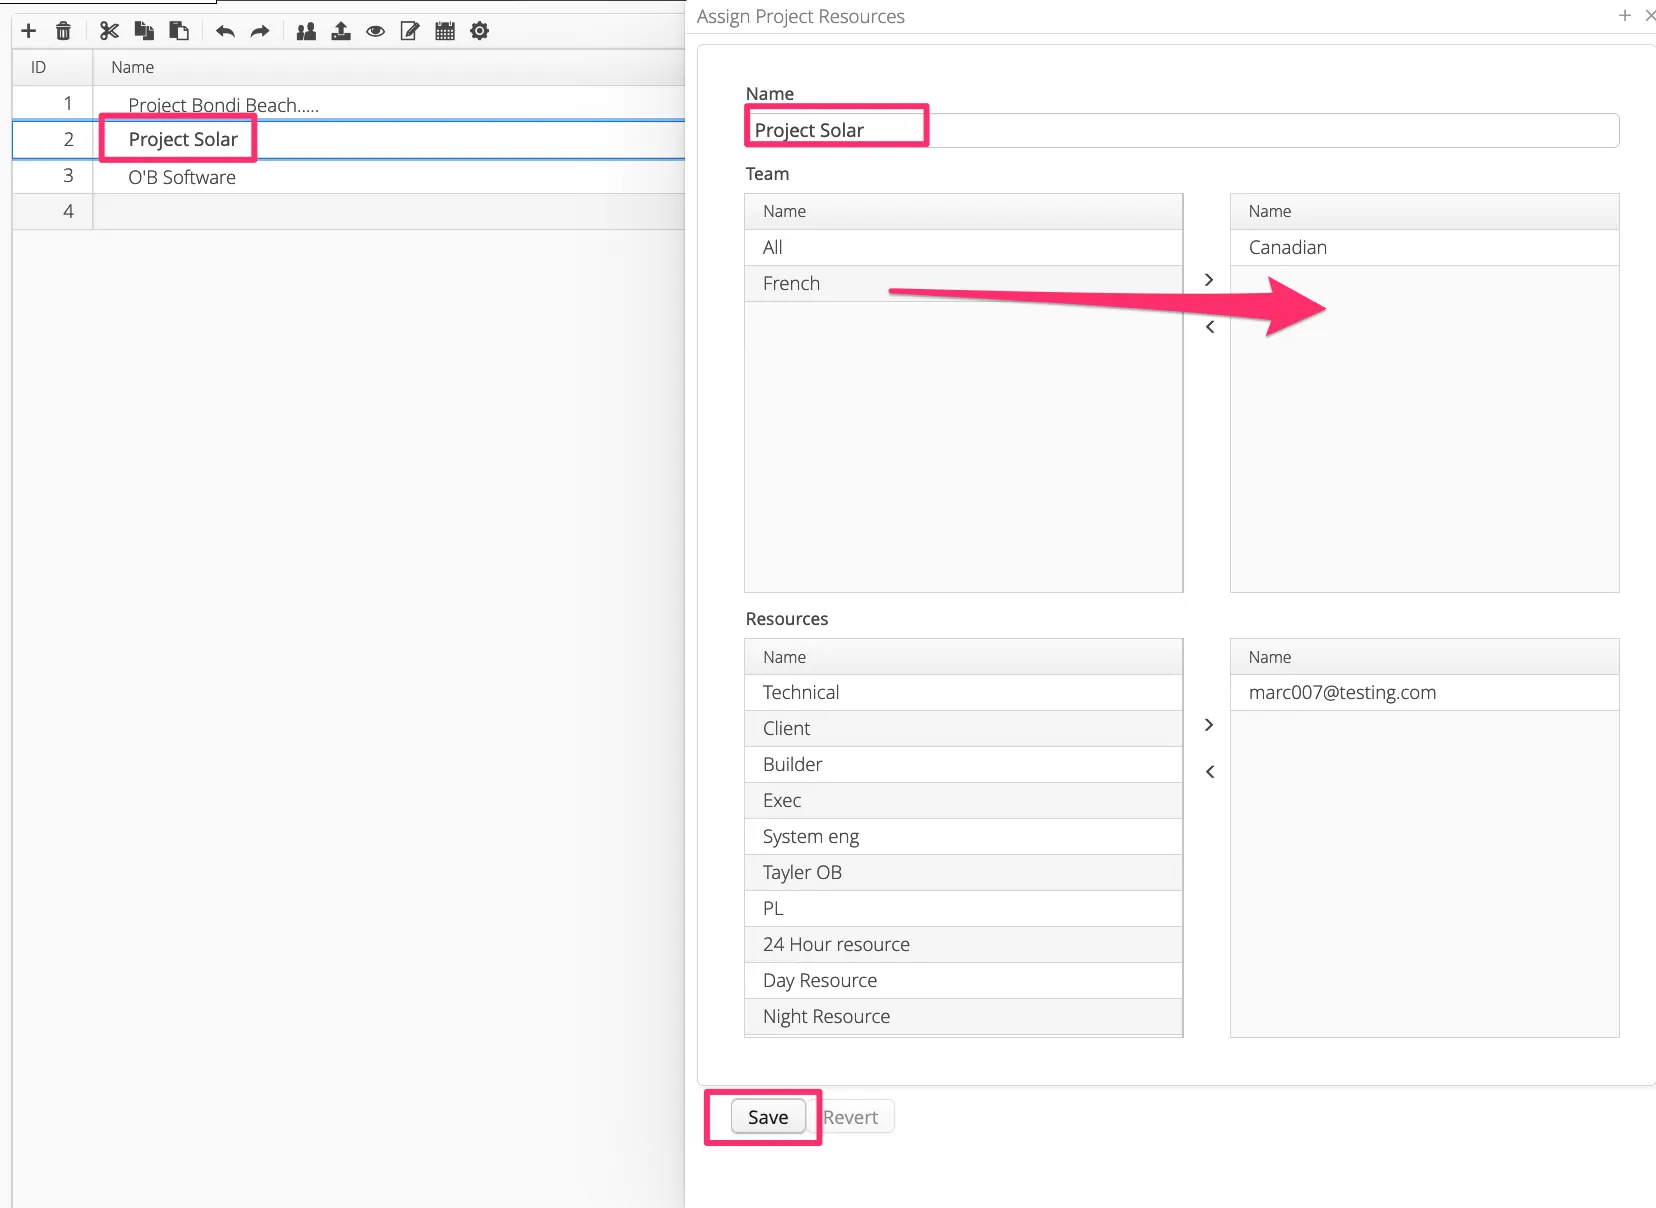Remove team with Team left arrow
Viewport: 1656px width, 1208px height.
tap(1209, 327)
